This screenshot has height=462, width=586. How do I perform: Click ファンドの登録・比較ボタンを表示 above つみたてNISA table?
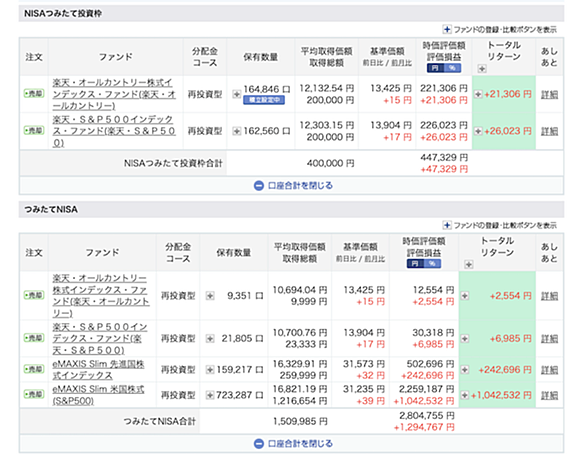click(505, 225)
